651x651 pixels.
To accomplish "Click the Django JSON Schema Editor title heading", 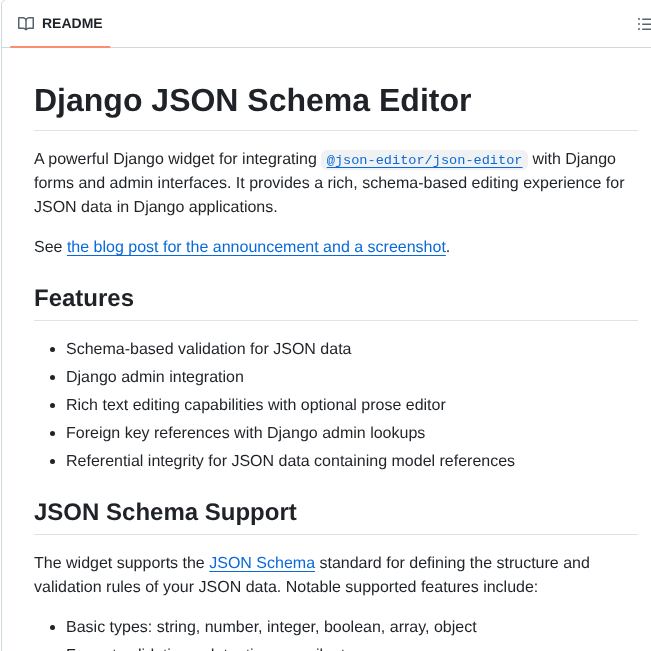I will pos(252,100).
